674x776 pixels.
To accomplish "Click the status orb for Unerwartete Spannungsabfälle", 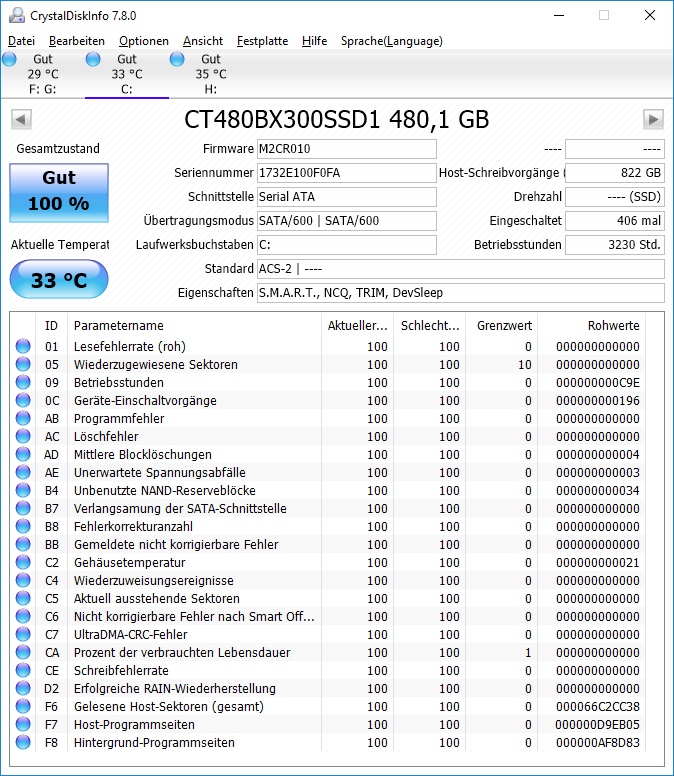I will click(23, 472).
